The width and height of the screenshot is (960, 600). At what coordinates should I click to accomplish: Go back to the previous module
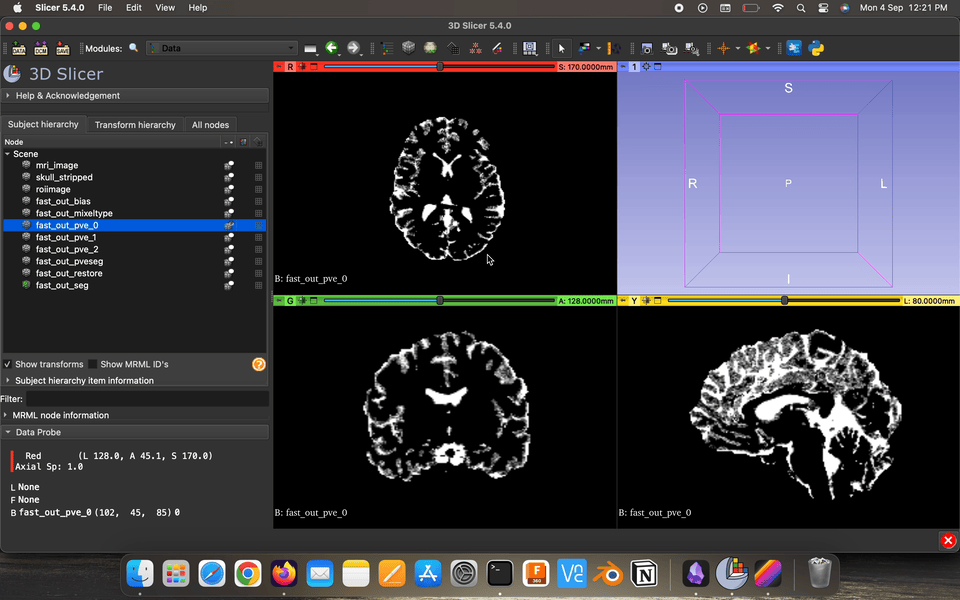click(332, 48)
